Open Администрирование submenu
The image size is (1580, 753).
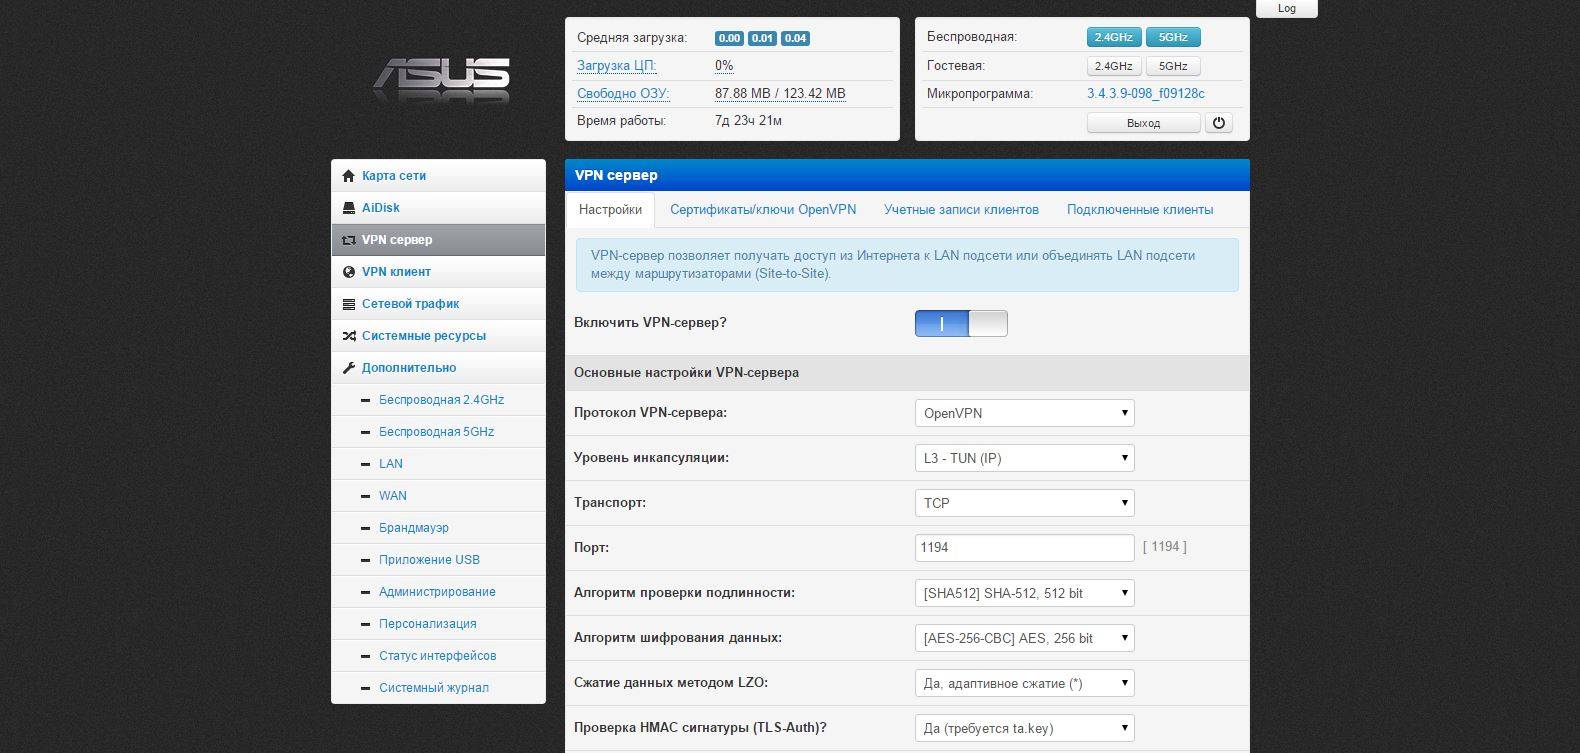click(x=437, y=592)
